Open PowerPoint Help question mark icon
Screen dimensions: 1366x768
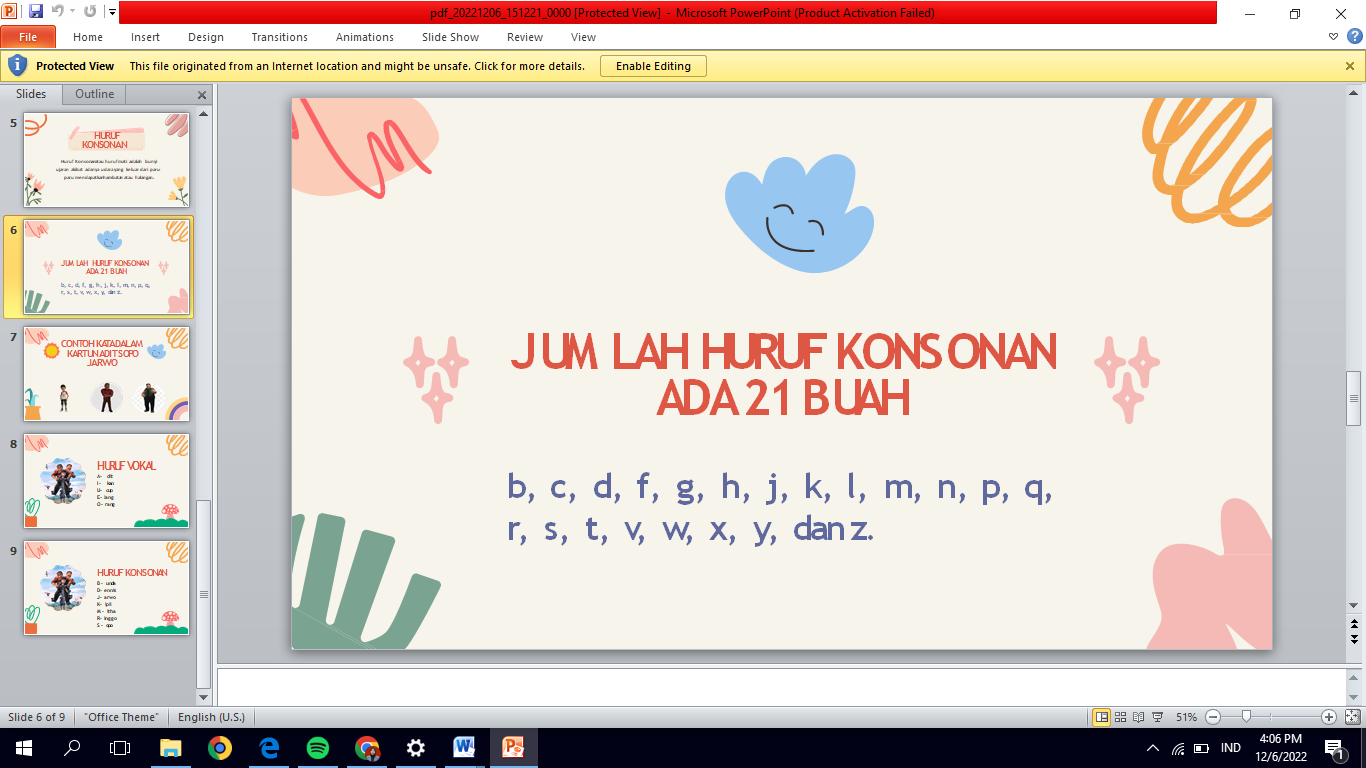coord(1354,37)
